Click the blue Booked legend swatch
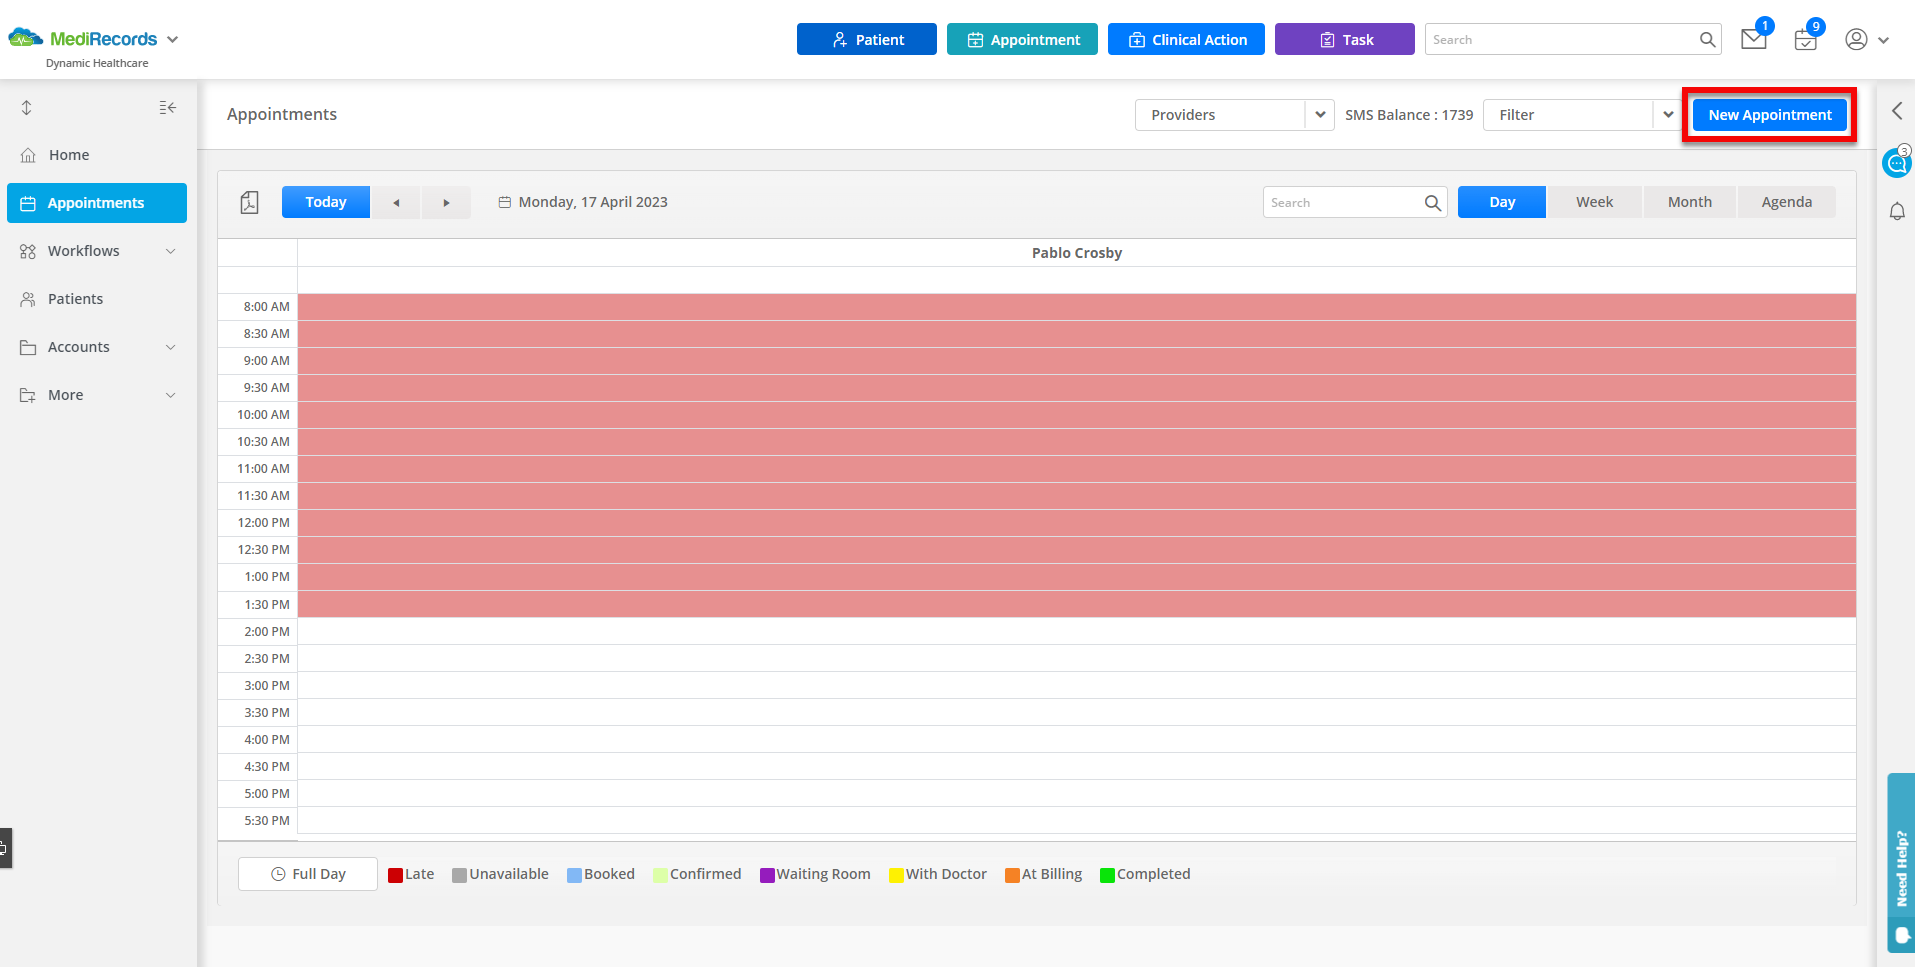This screenshot has width=1915, height=967. 574,875
